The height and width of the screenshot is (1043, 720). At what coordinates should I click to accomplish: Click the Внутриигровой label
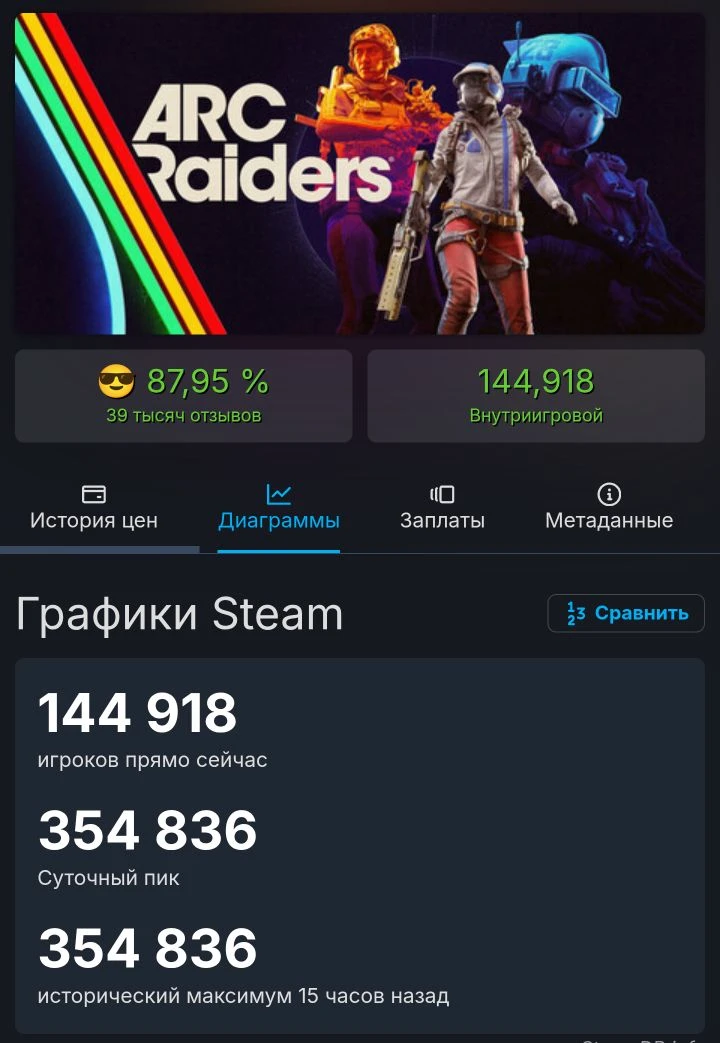coord(536,416)
